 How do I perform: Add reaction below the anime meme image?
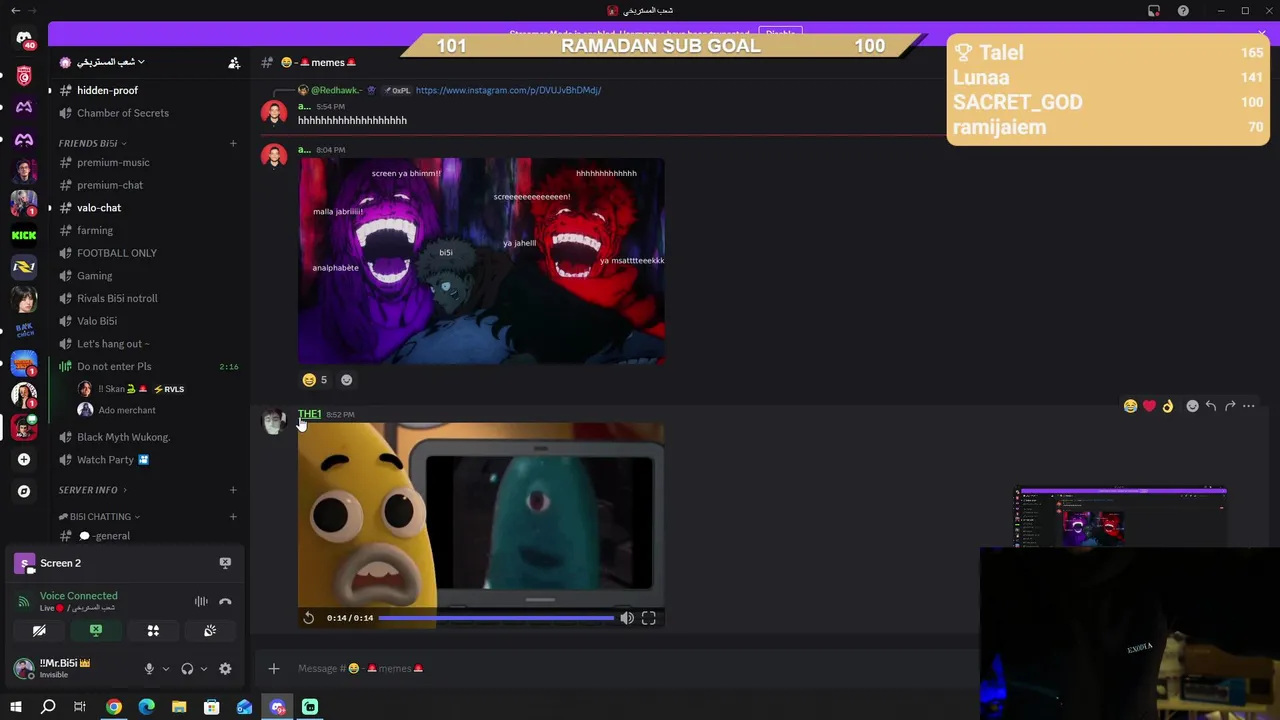(x=346, y=380)
